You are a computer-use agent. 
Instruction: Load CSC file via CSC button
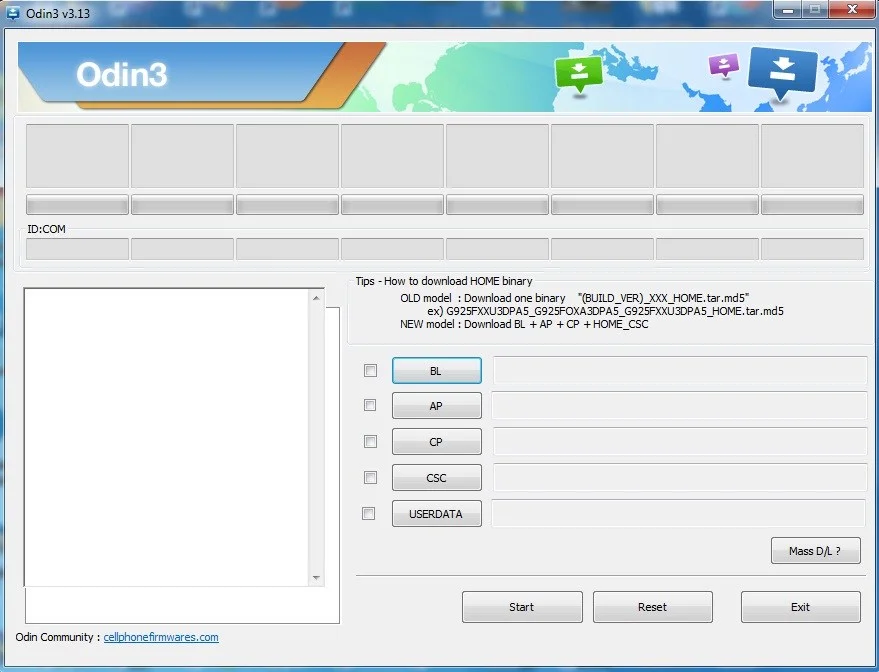pos(437,478)
